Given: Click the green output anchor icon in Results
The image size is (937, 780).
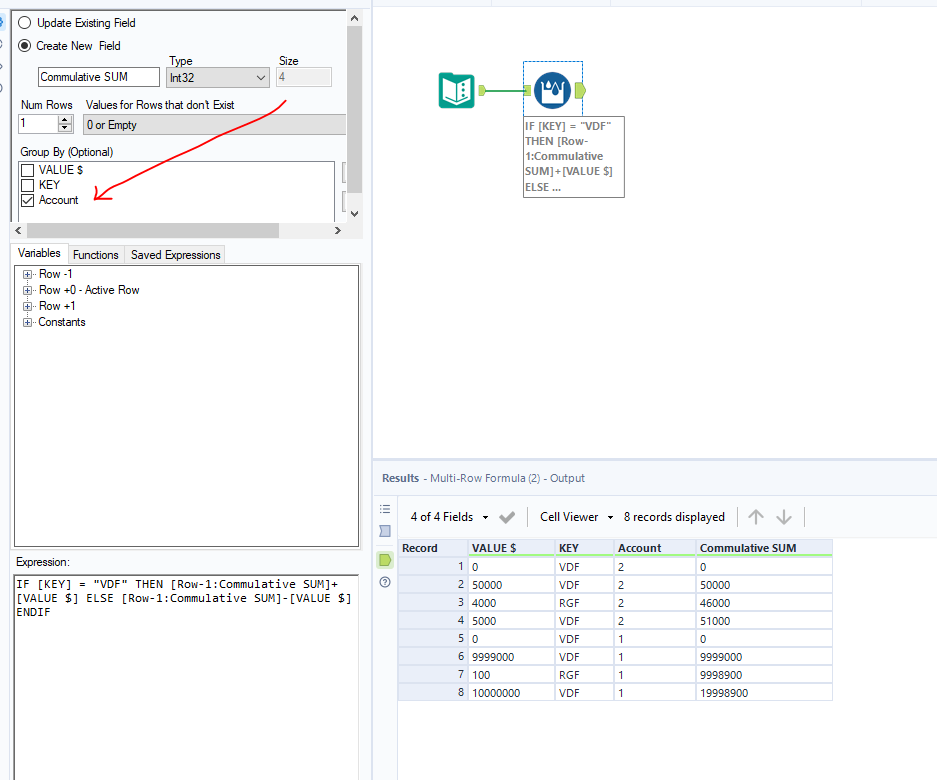Looking at the screenshot, I should (385, 559).
